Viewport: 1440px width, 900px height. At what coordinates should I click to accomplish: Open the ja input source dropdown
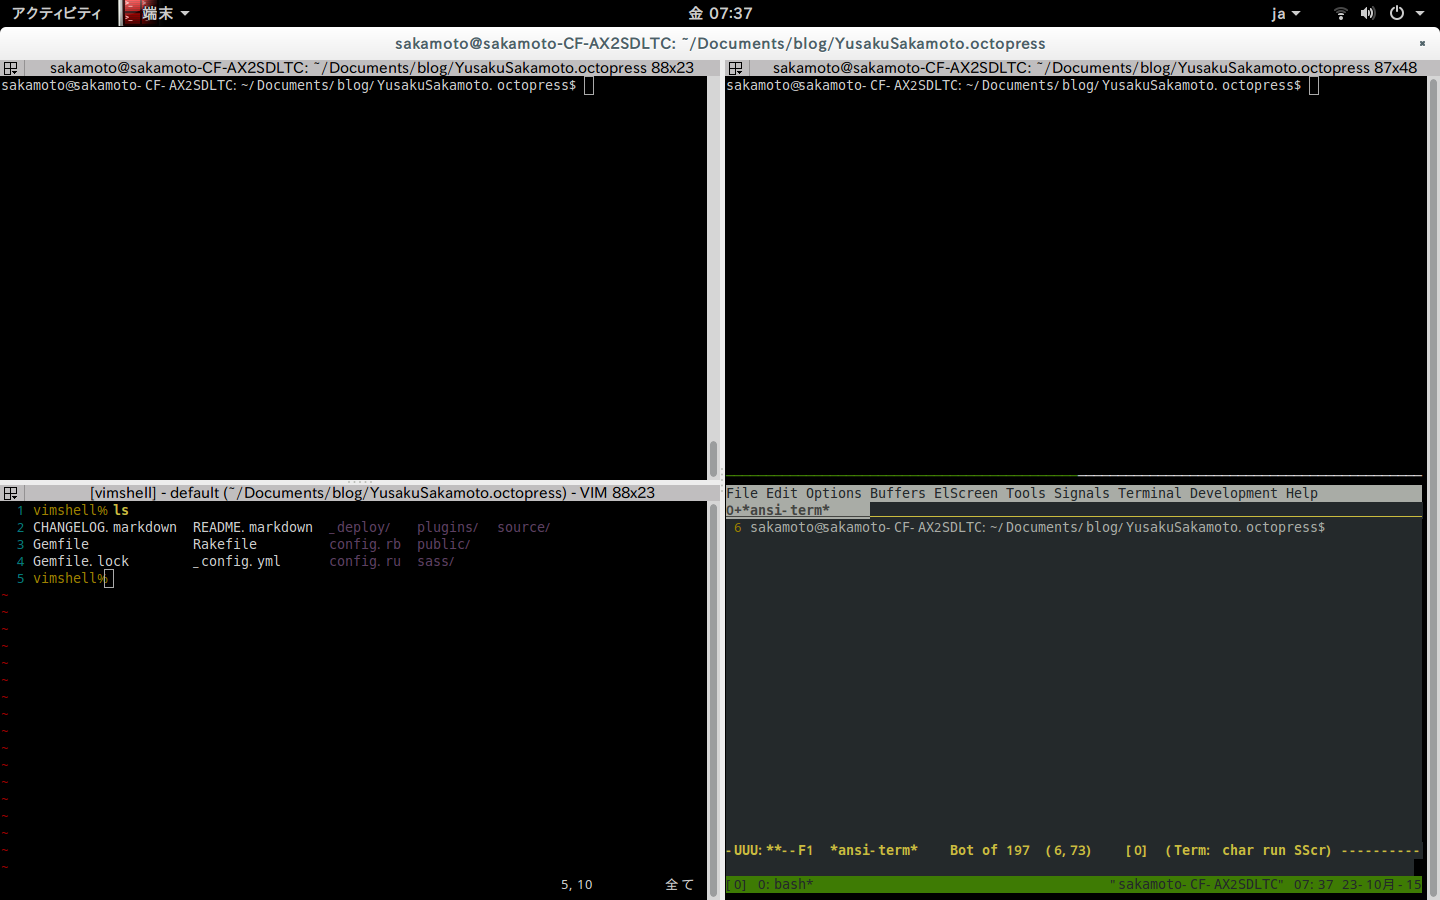click(x=1286, y=13)
